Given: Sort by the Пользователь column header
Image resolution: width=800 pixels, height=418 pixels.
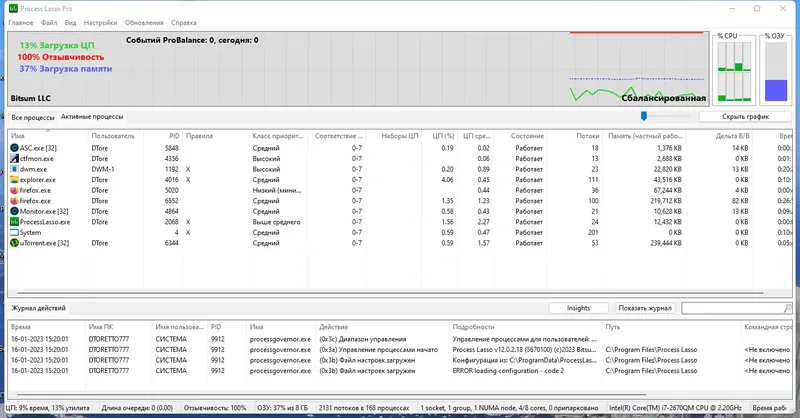Looking at the screenshot, I should click(115, 136).
